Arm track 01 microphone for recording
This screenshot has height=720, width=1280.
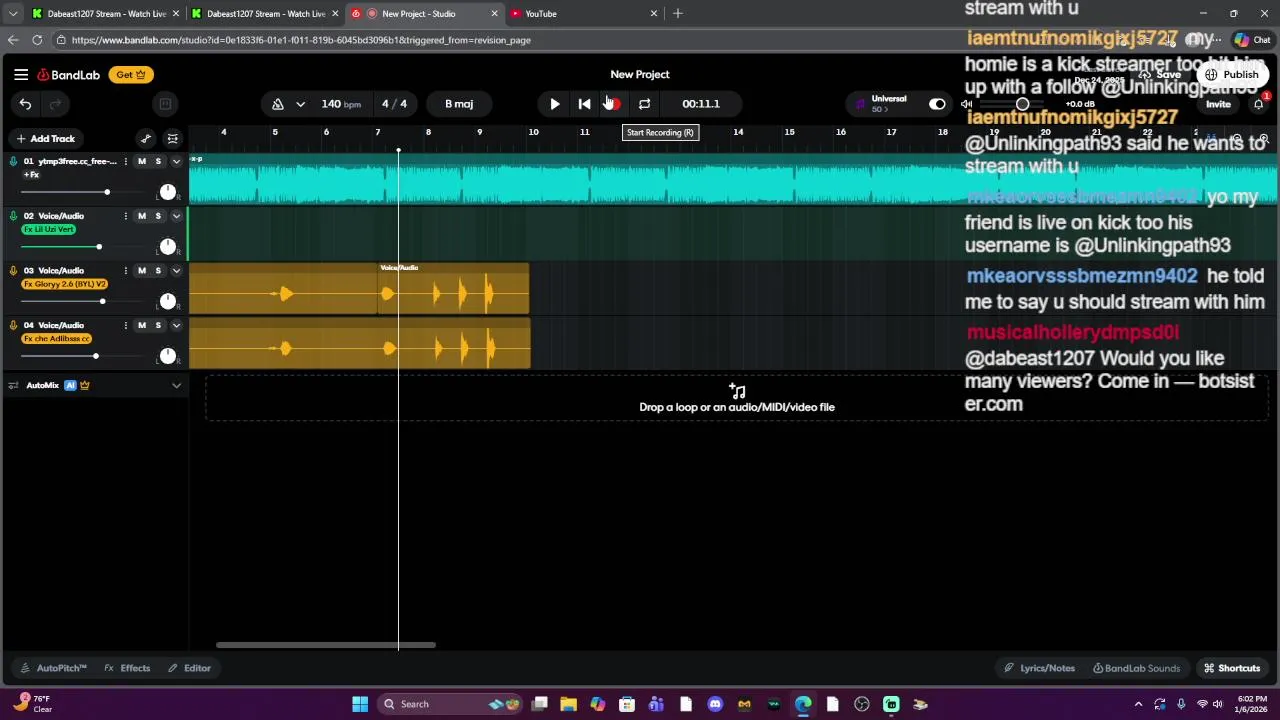[13, 161]
